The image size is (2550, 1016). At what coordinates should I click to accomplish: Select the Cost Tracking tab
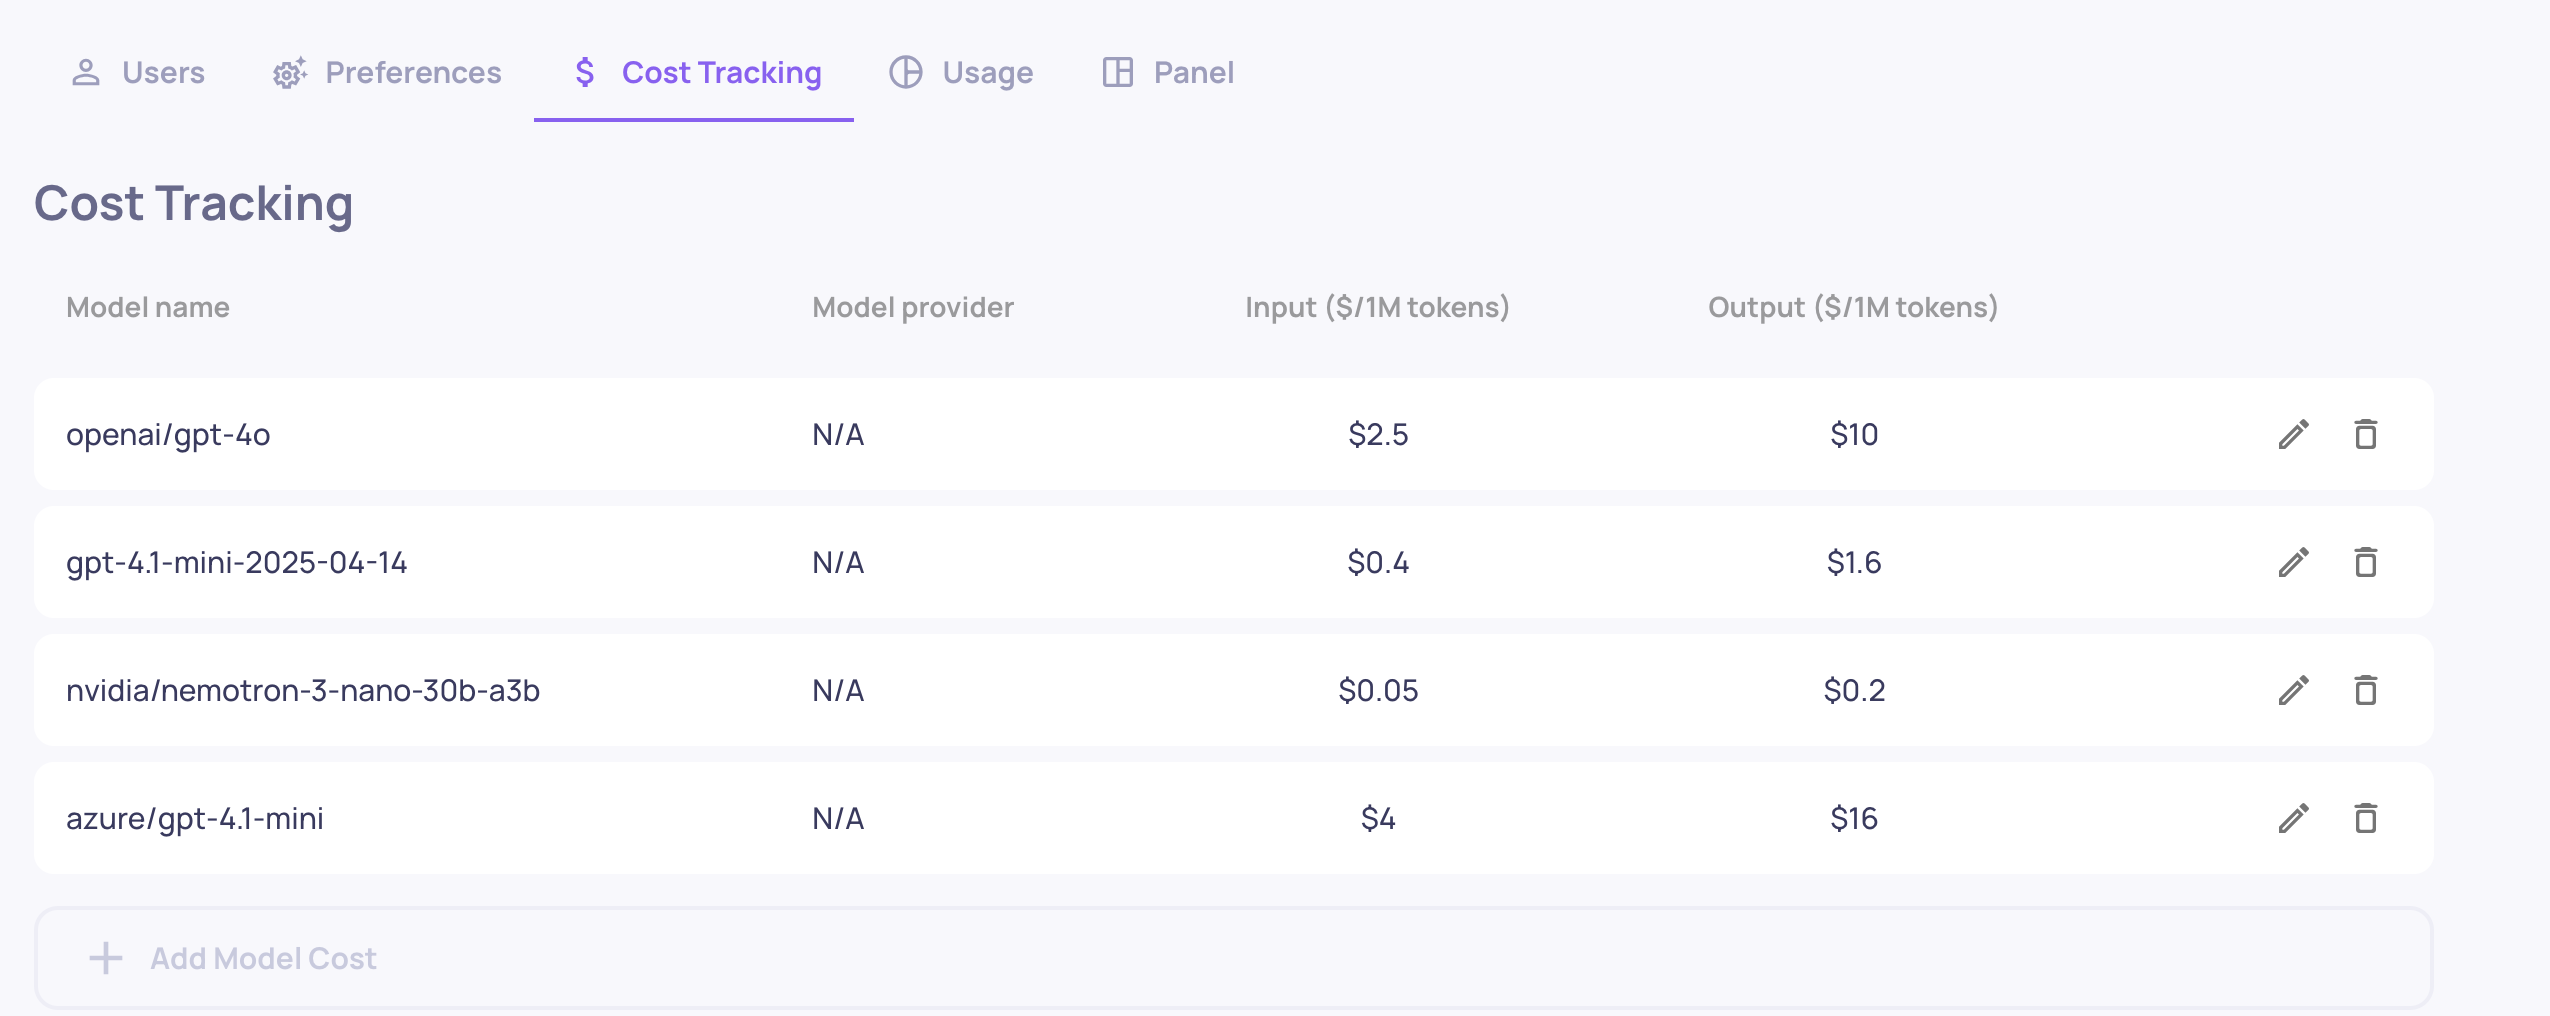pyautogui.click(x=697, y=72)
